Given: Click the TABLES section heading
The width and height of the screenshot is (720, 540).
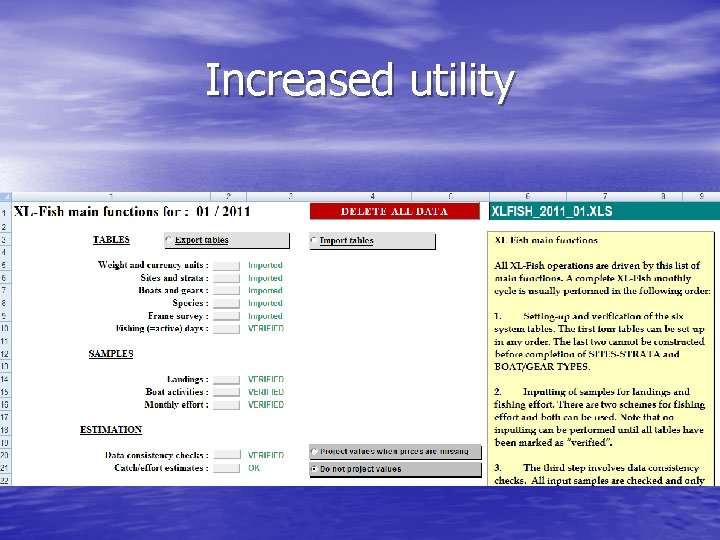Looking at the screenshot, I should [111, 240].
